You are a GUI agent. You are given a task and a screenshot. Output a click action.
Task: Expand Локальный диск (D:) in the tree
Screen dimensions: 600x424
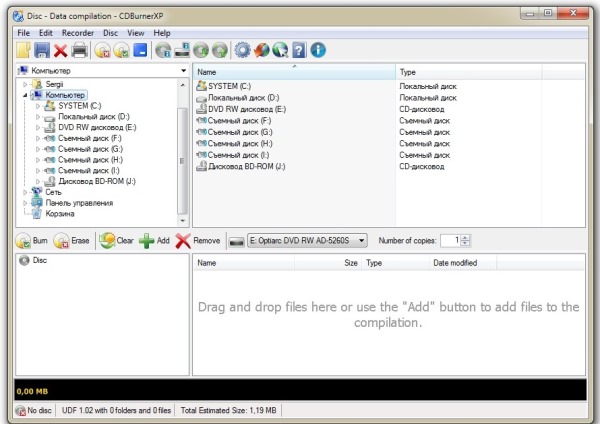pyautogui.click(x=38, y=116)
